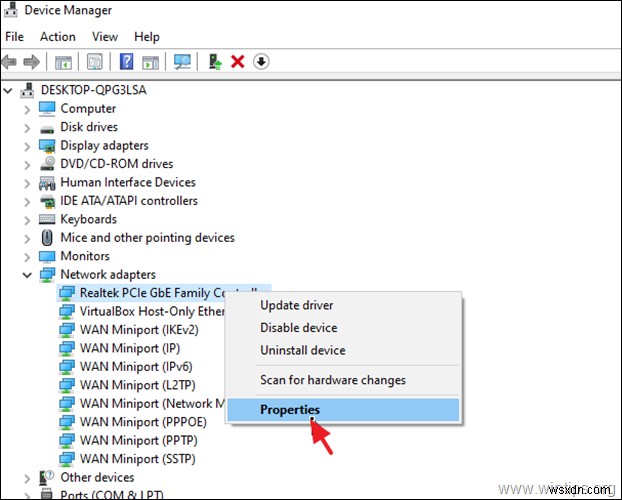Expand the Human Interface Devices node
Screen dimensions: 622x500
click(27, 183)
